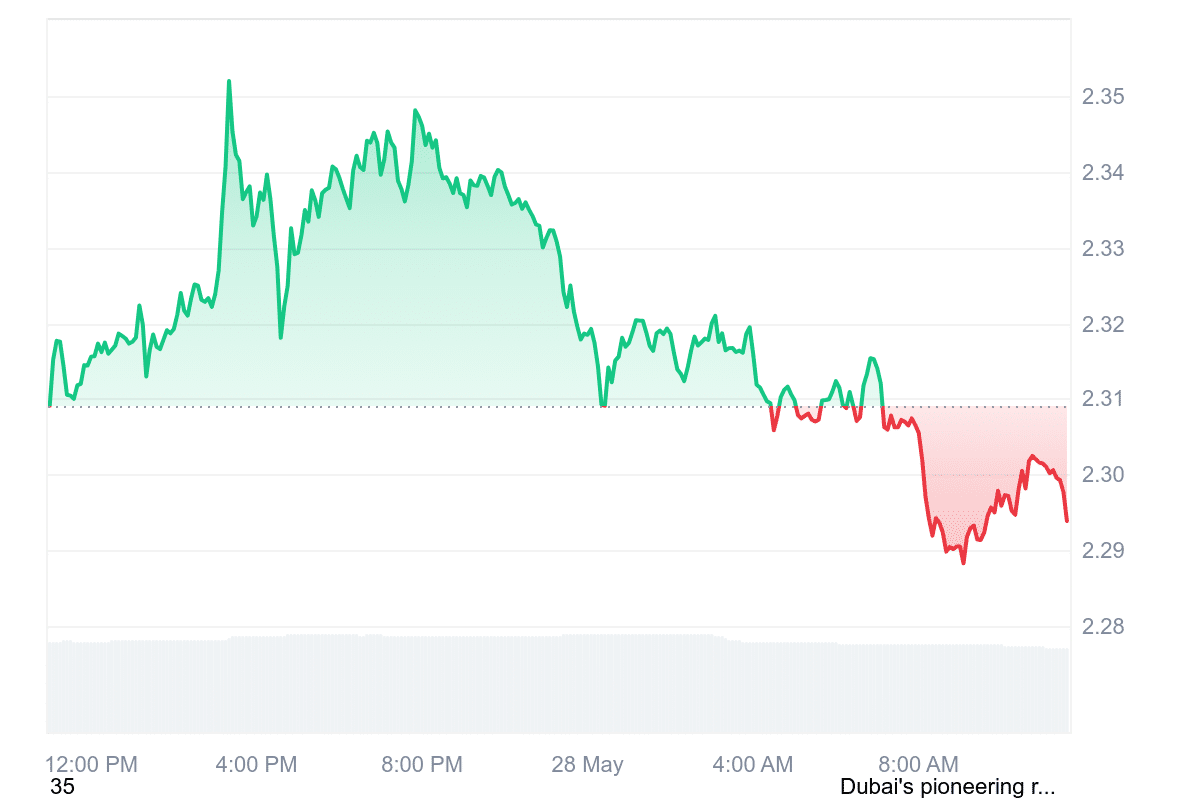This screenshot has height=800, width=1200.
Task: Click the 12:00 PM time axis label
Action: pyautogui.click(x=92, y=765)
